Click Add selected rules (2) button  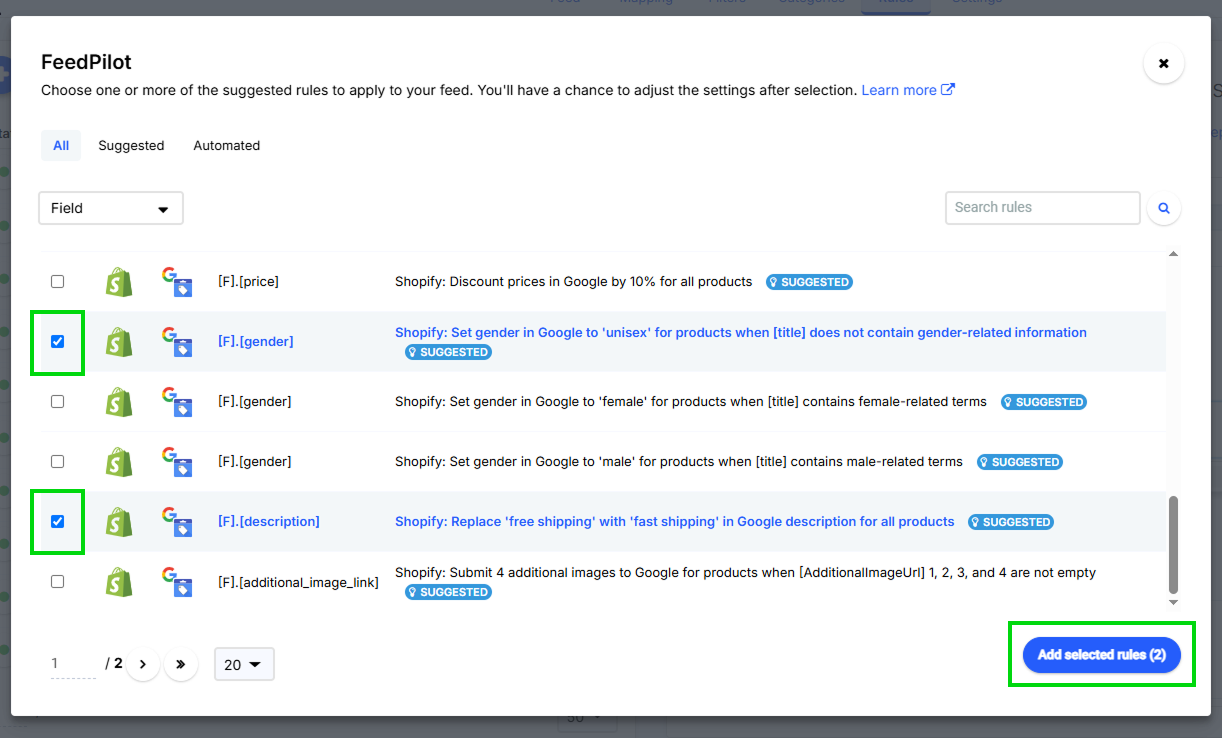[x=1101, y=655]
